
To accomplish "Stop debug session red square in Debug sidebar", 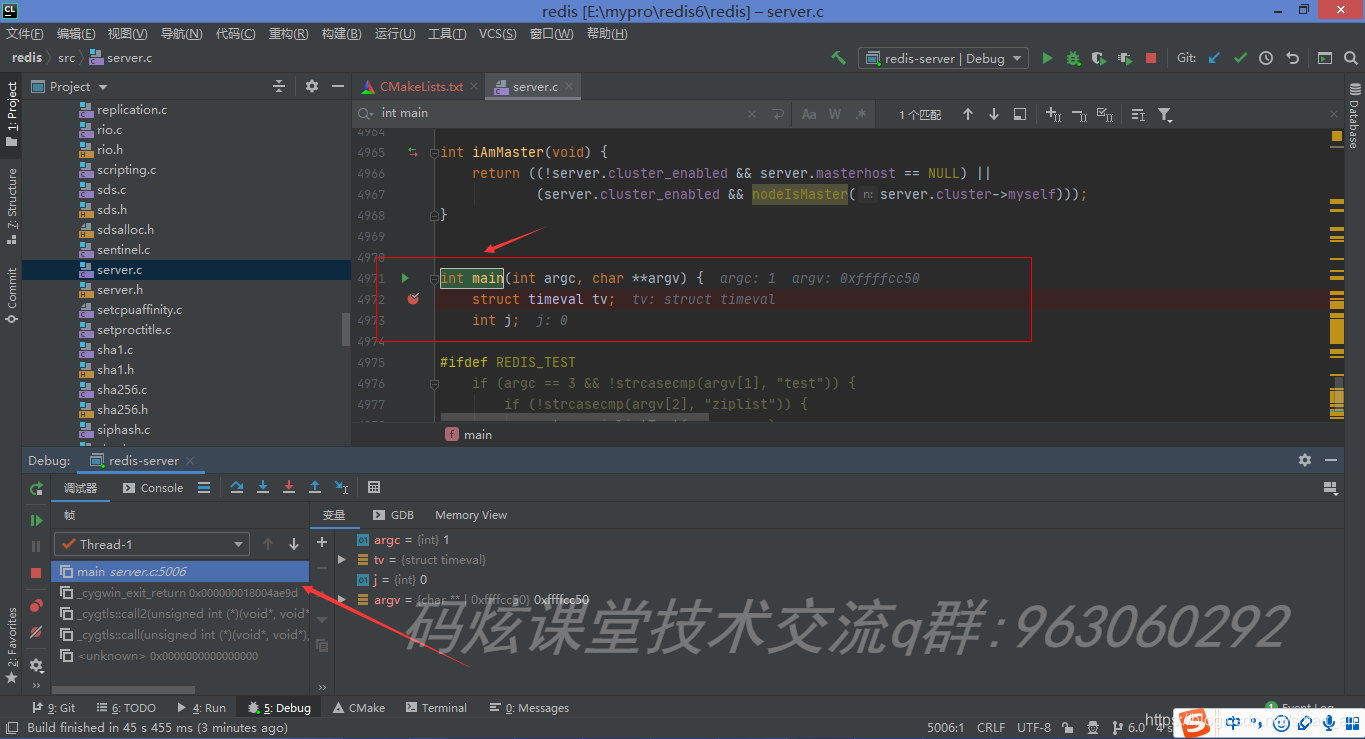I will coord(36,573).
